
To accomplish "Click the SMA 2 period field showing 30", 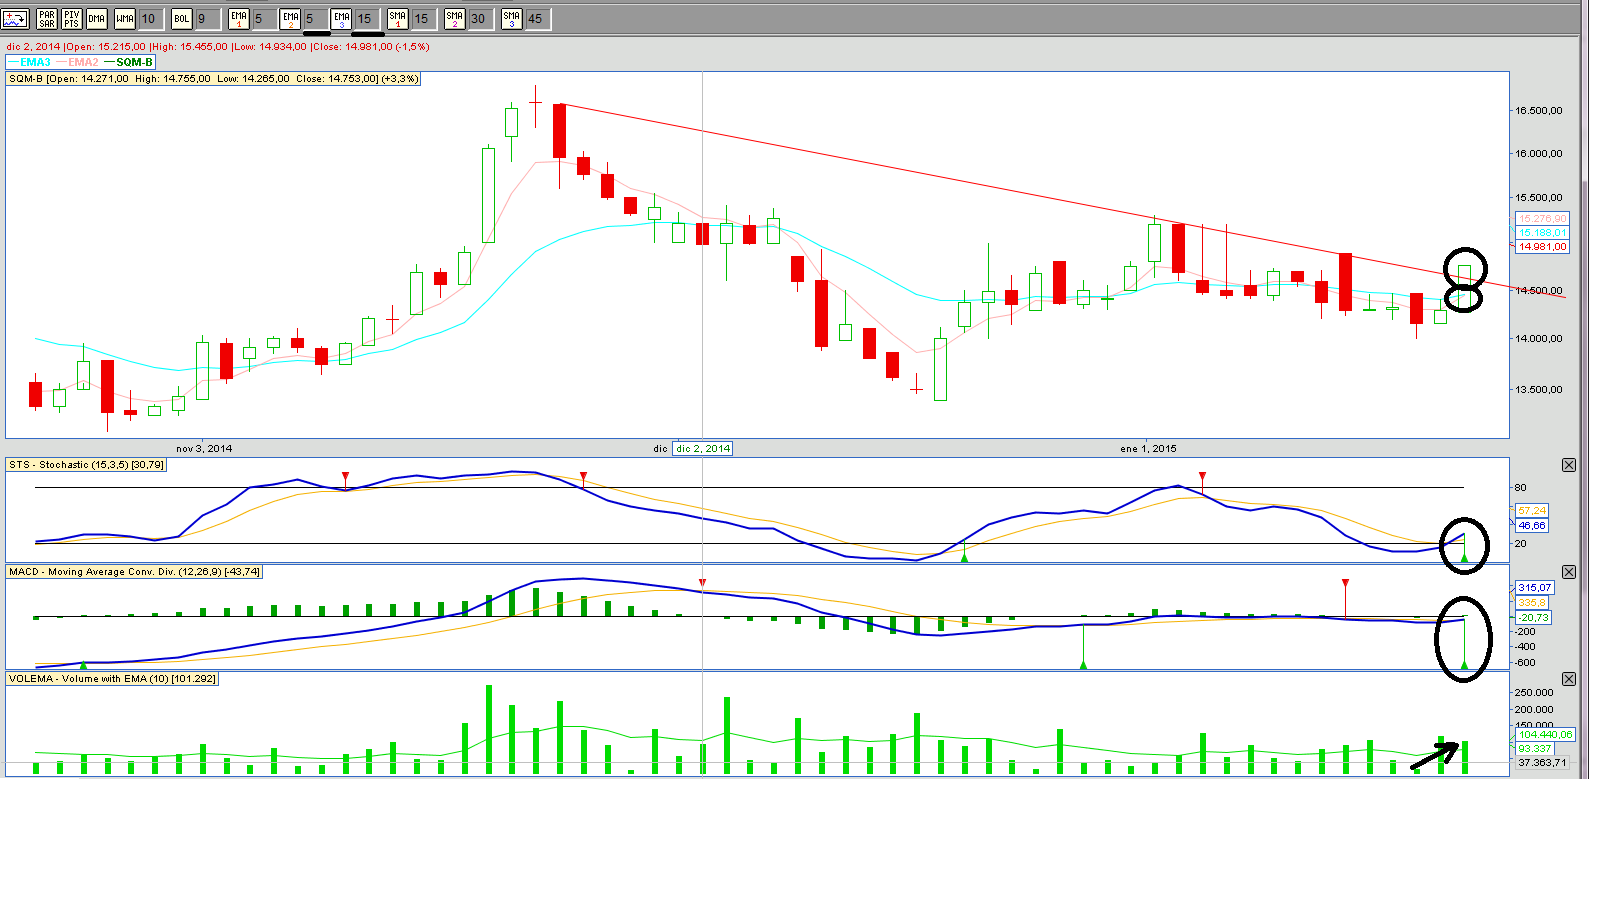I will click(480, 19).
